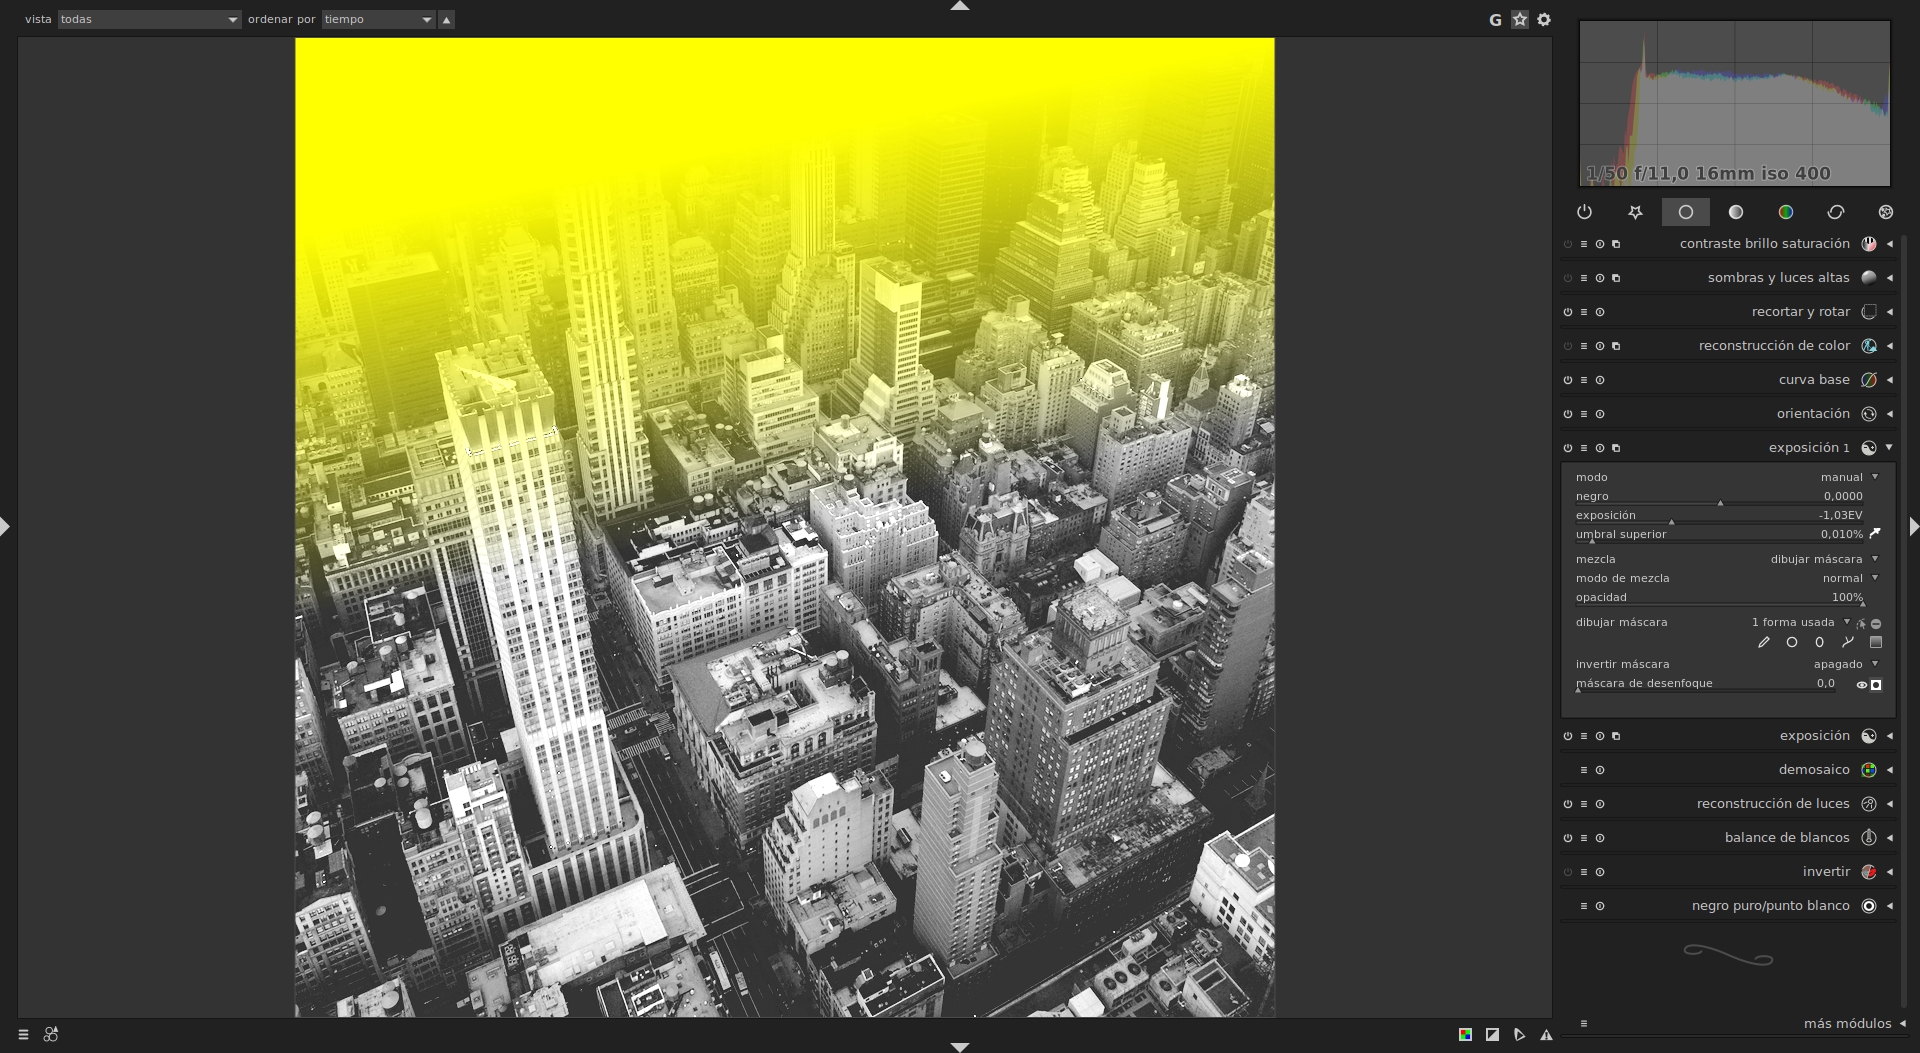Show favorite modules tab (star icon)
Screen dimensions: 1920x1053
point(1635,212)
